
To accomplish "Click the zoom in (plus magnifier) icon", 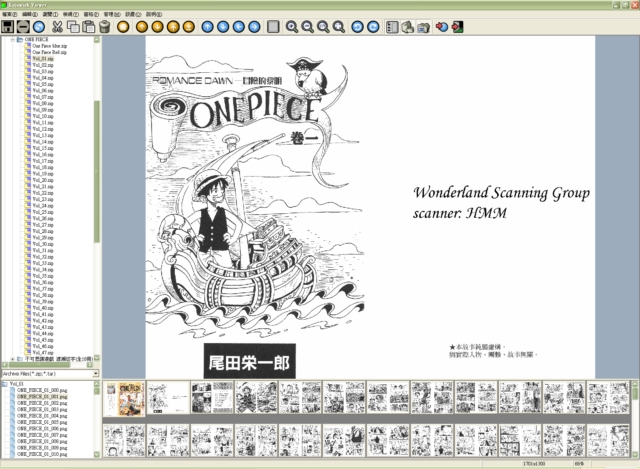I will click(291, 27).
